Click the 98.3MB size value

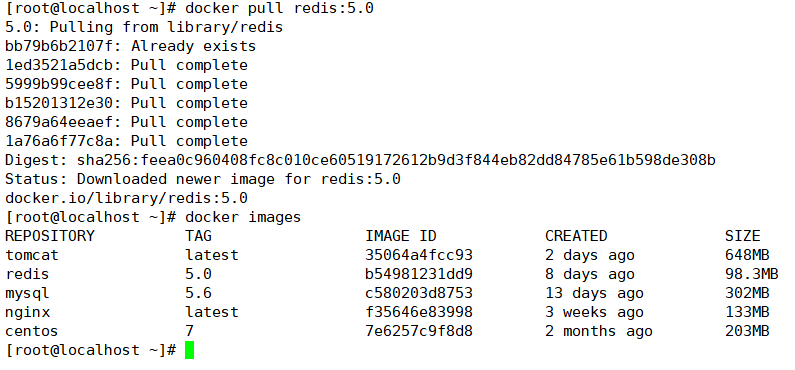pos(751,274)
